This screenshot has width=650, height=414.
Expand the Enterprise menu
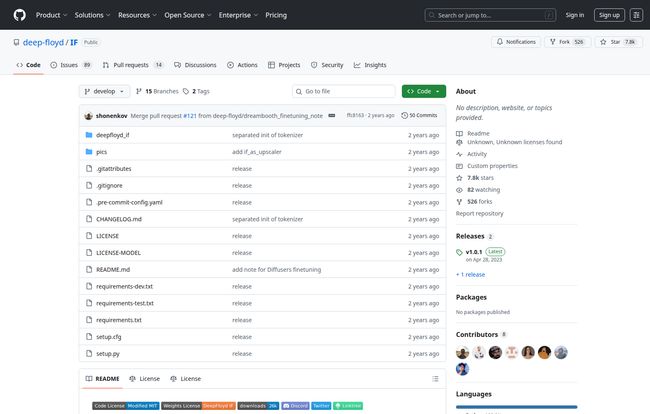coord(238,15)
